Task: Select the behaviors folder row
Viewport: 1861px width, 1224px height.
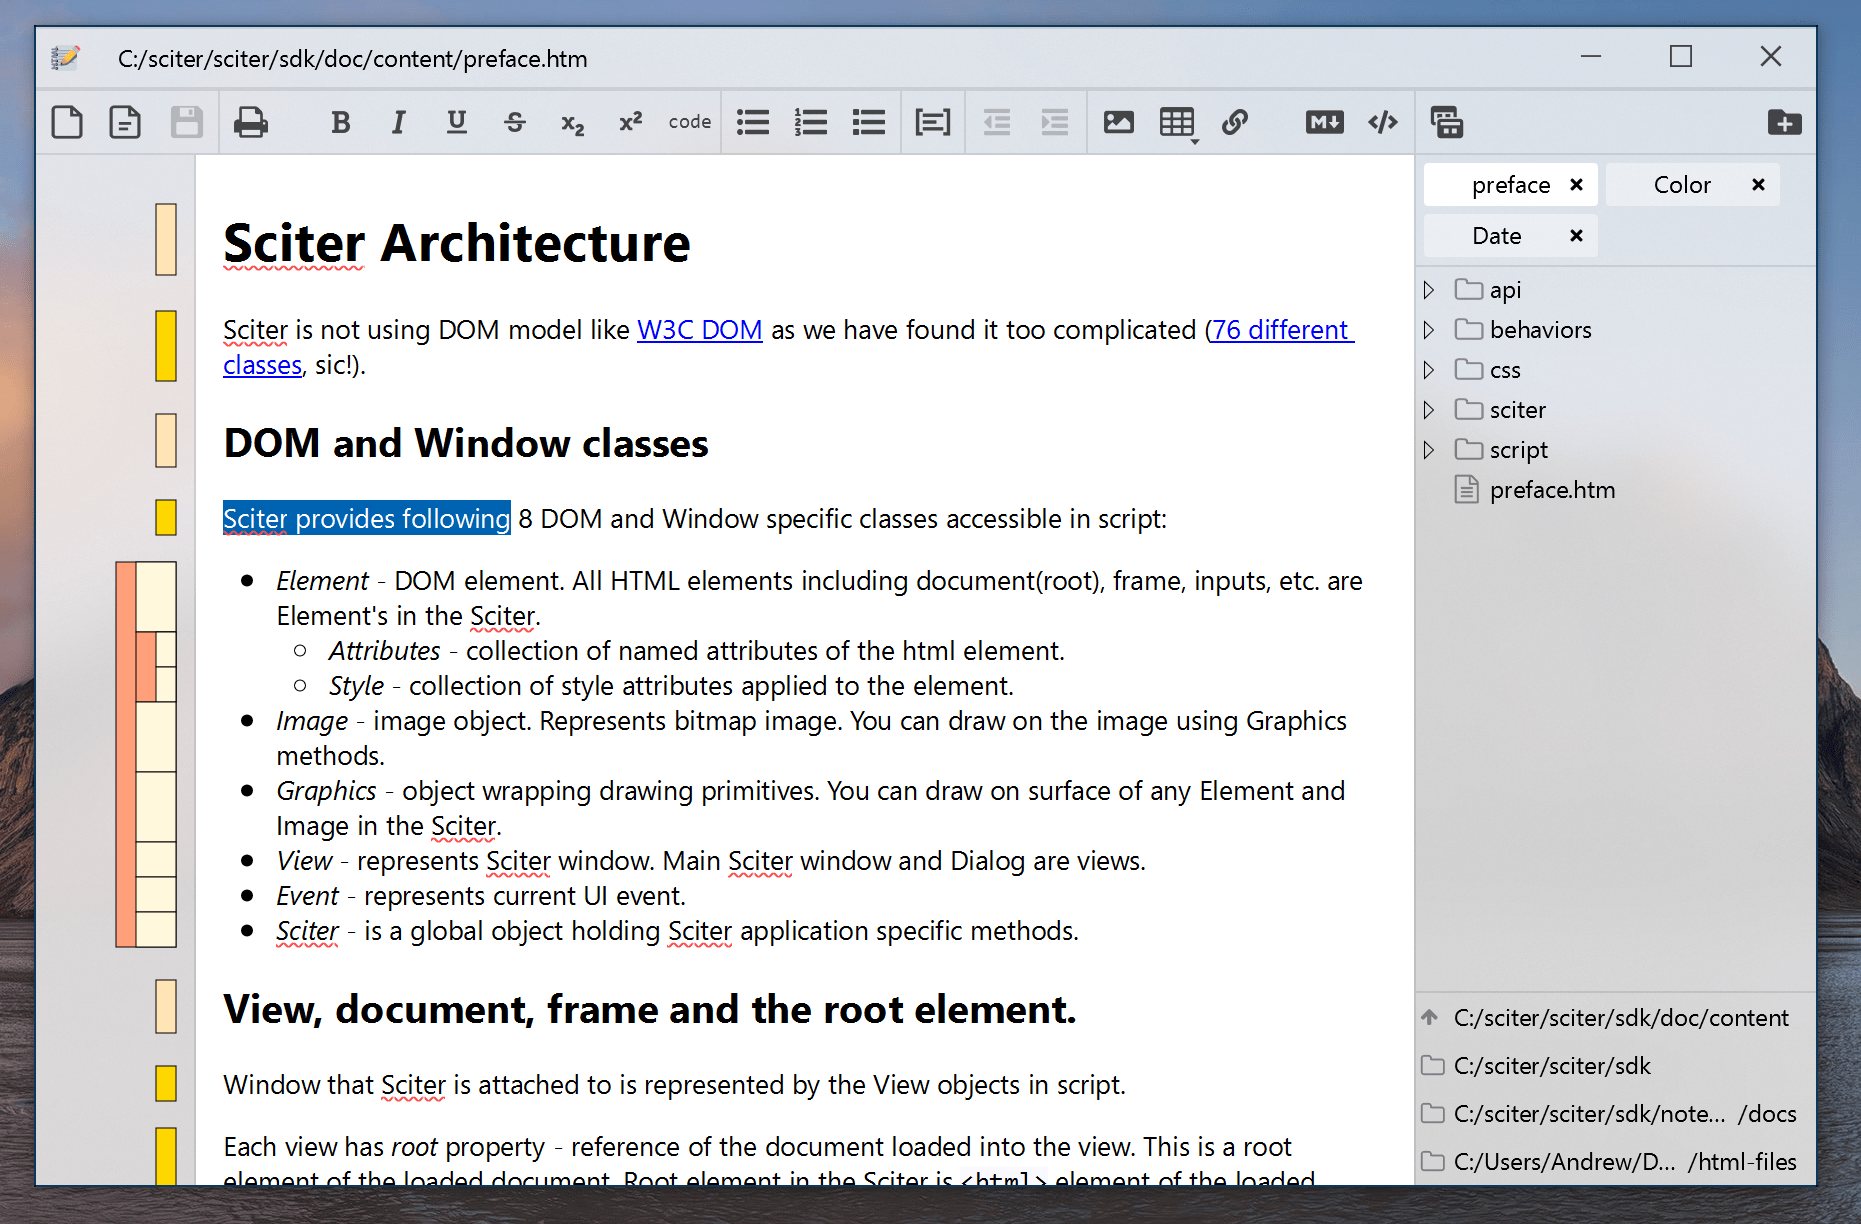Action: coord(1616,330)
